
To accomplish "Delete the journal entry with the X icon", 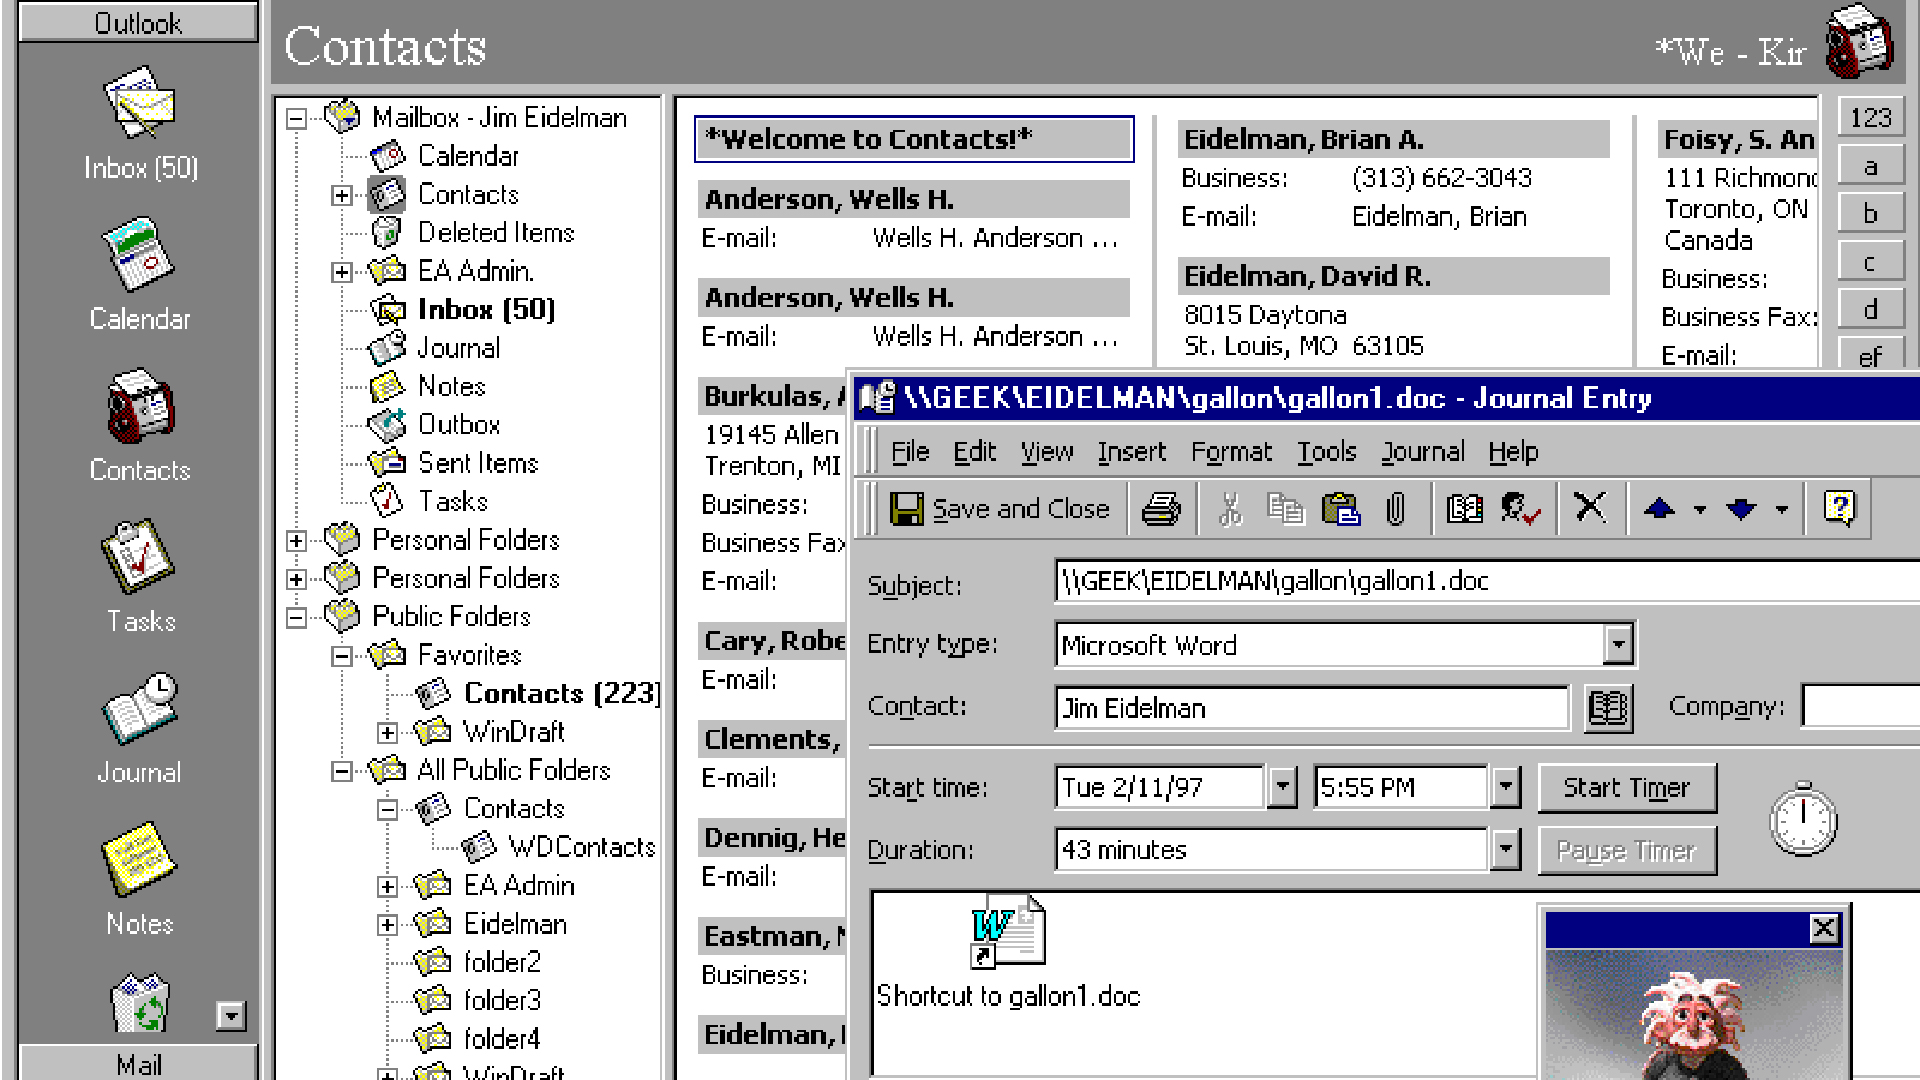I will tap(1591, 508).
